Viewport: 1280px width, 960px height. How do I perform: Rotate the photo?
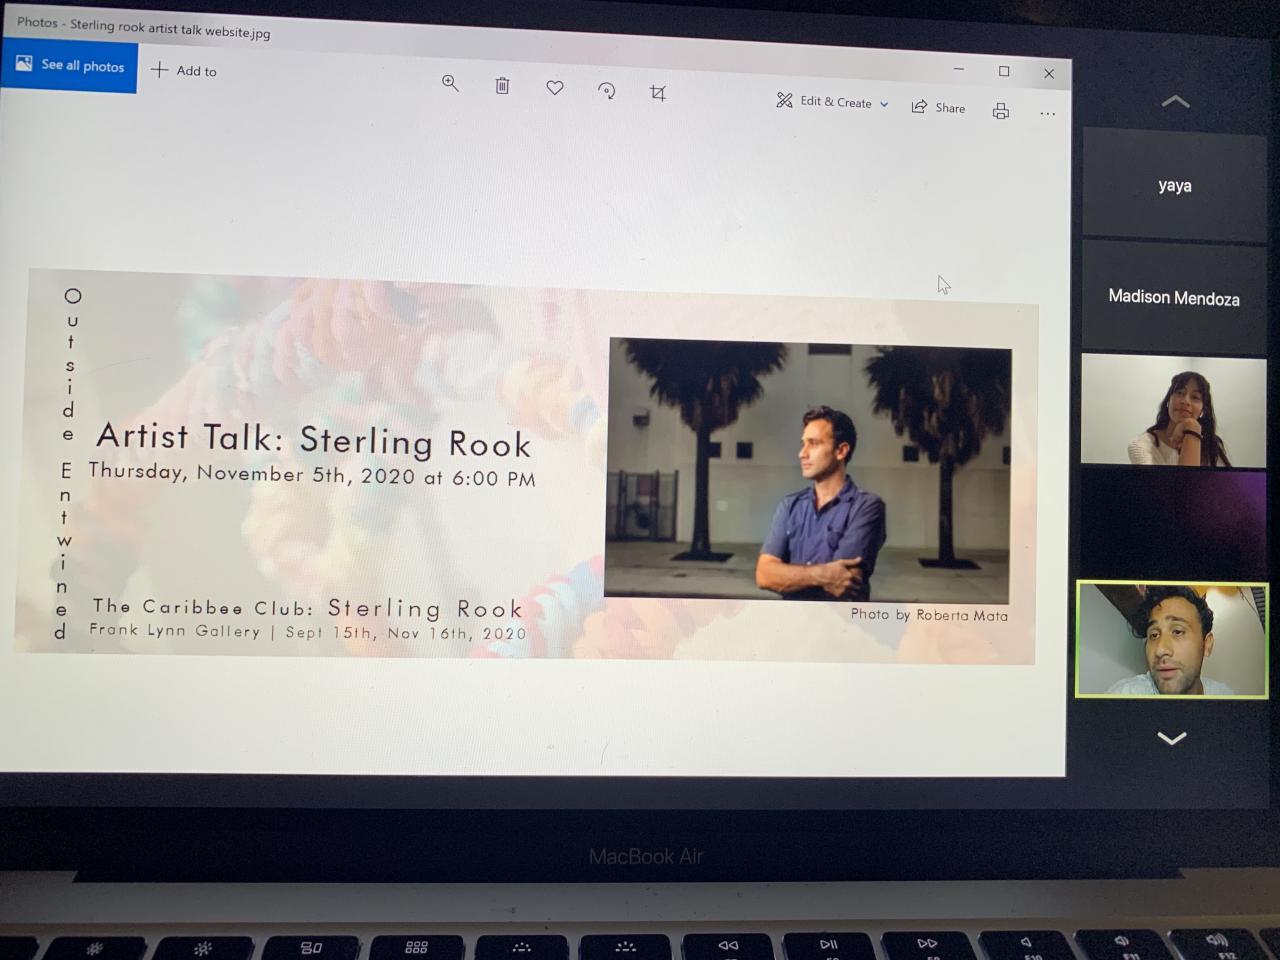tap(606, 91)
